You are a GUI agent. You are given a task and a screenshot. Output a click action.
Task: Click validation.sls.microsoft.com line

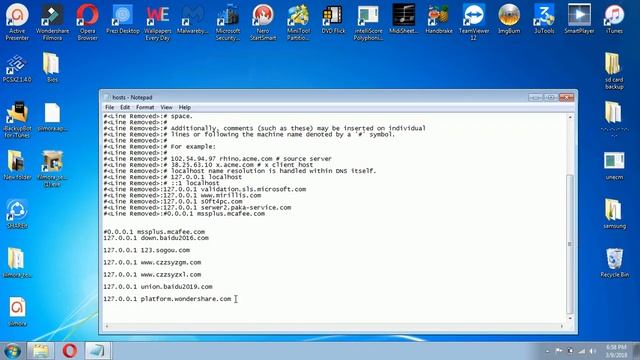[204, 189]
